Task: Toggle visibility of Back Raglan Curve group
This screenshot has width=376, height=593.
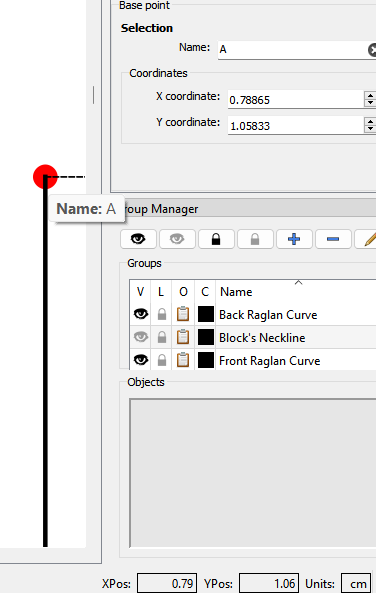Action: tap(141, 314)
